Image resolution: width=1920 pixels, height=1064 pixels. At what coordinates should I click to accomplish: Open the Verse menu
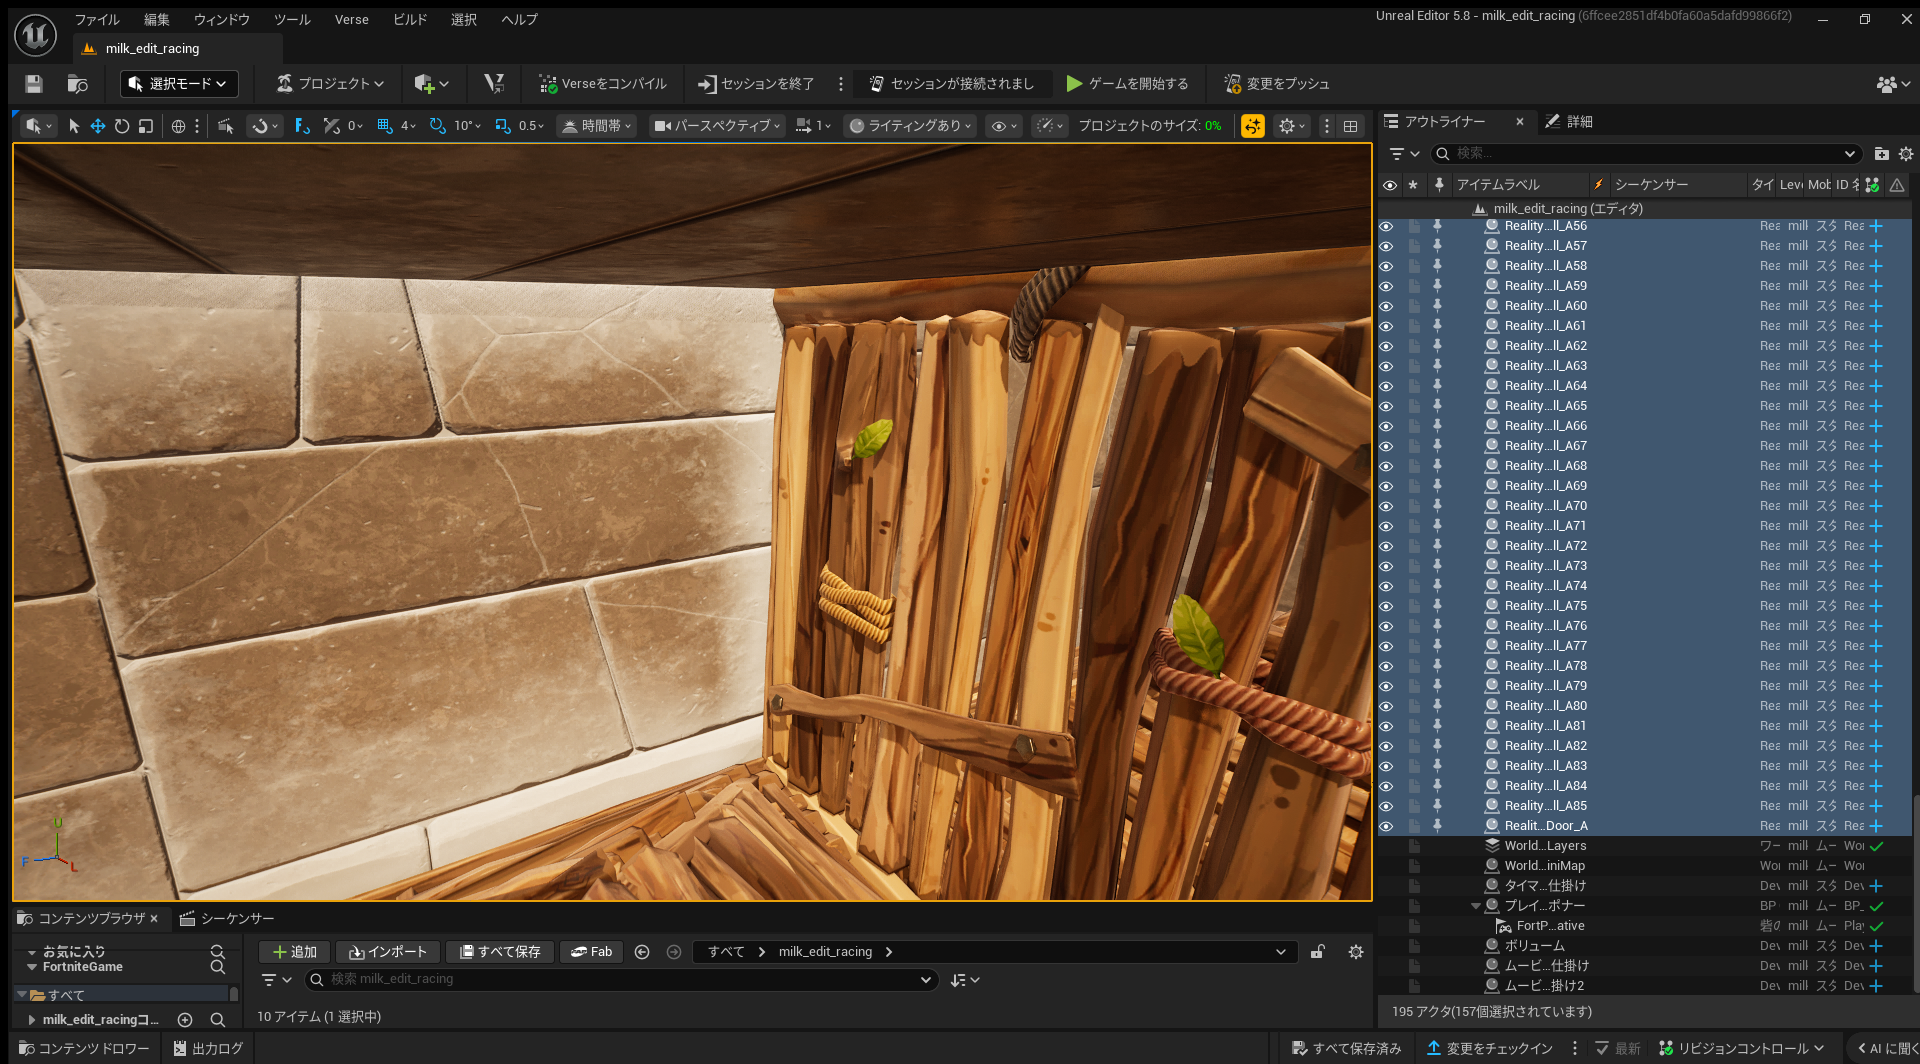[352, 20]
